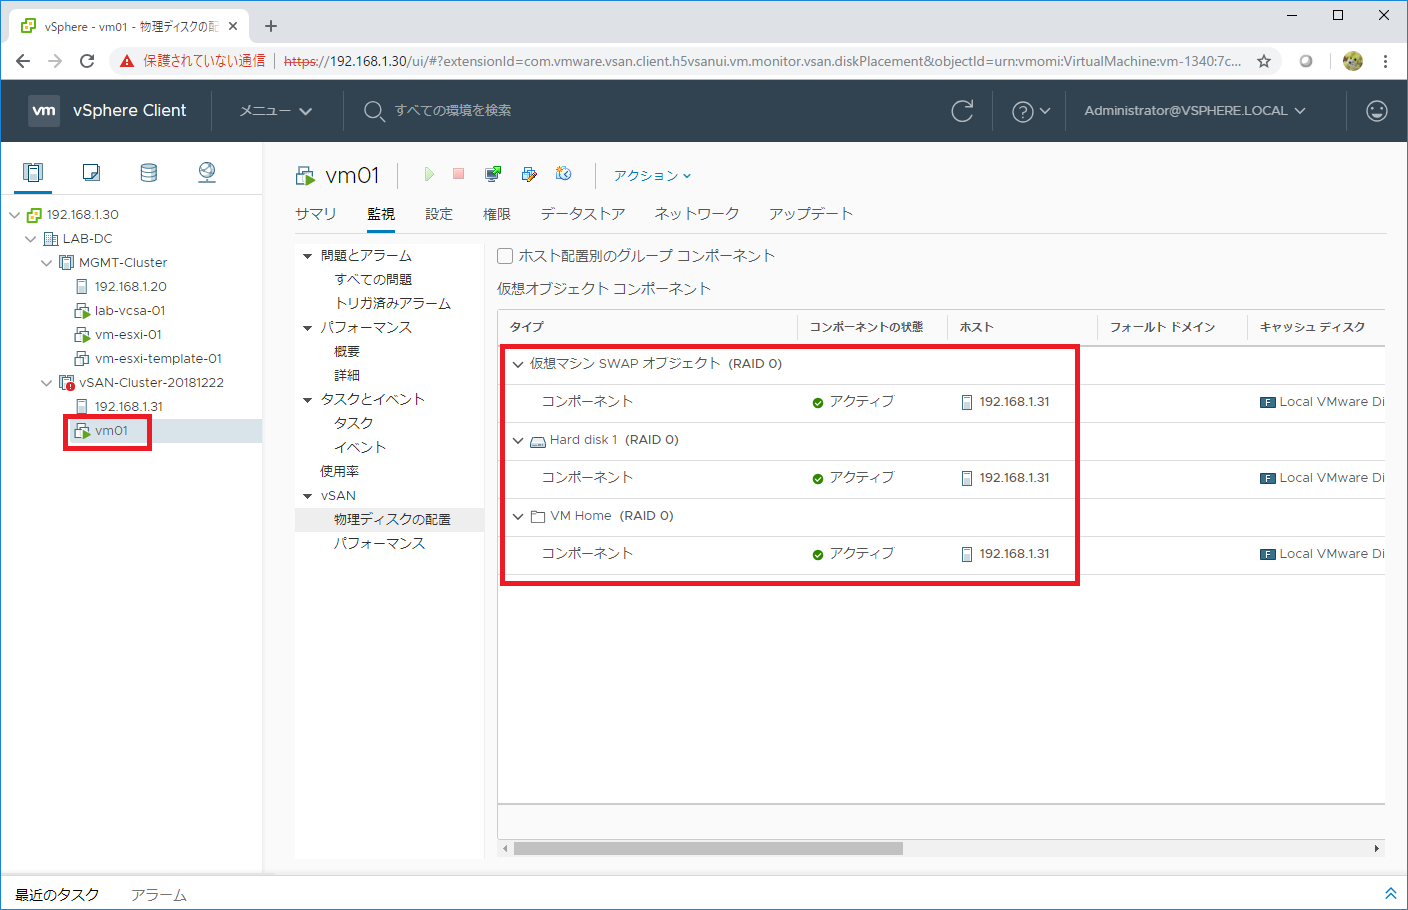The width and height of the screenshot is (1408, 910).
Task: Switch to the アップデート tab
Action: point(811,214)
